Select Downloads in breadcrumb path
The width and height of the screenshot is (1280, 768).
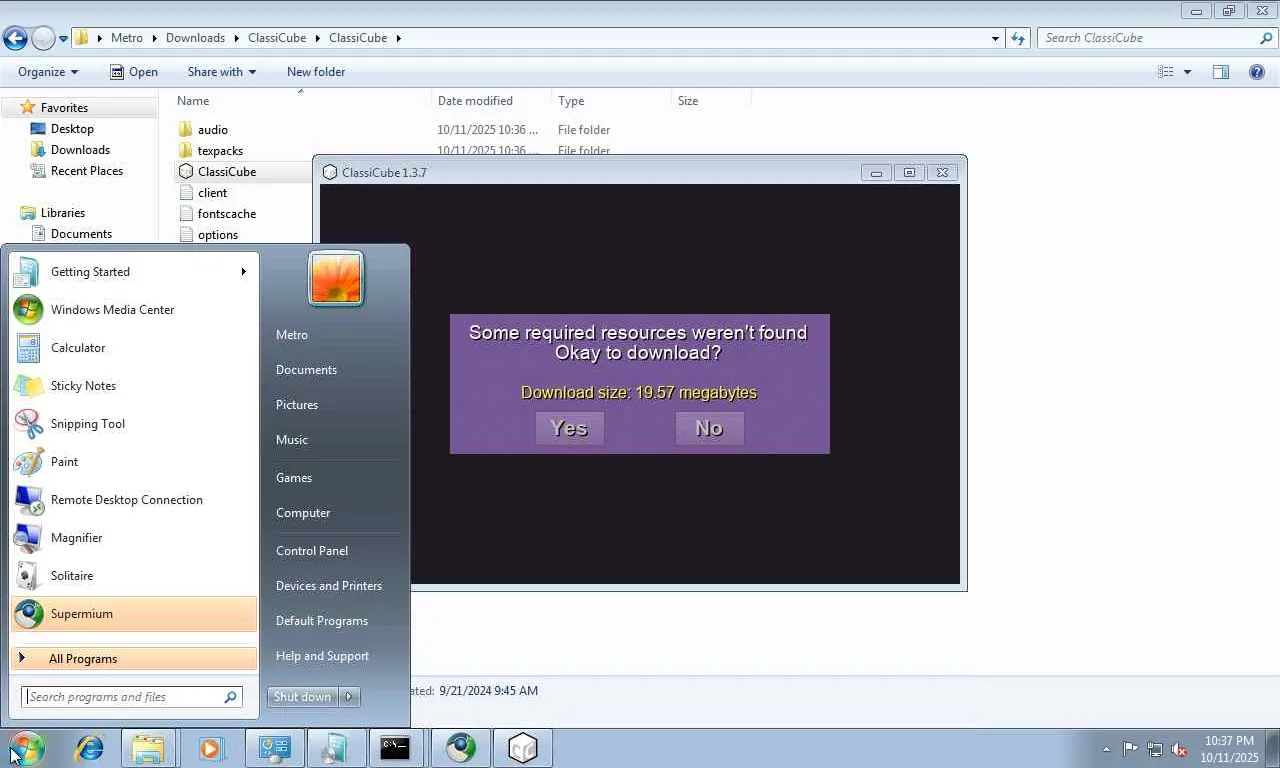click(x=195, y=38)
